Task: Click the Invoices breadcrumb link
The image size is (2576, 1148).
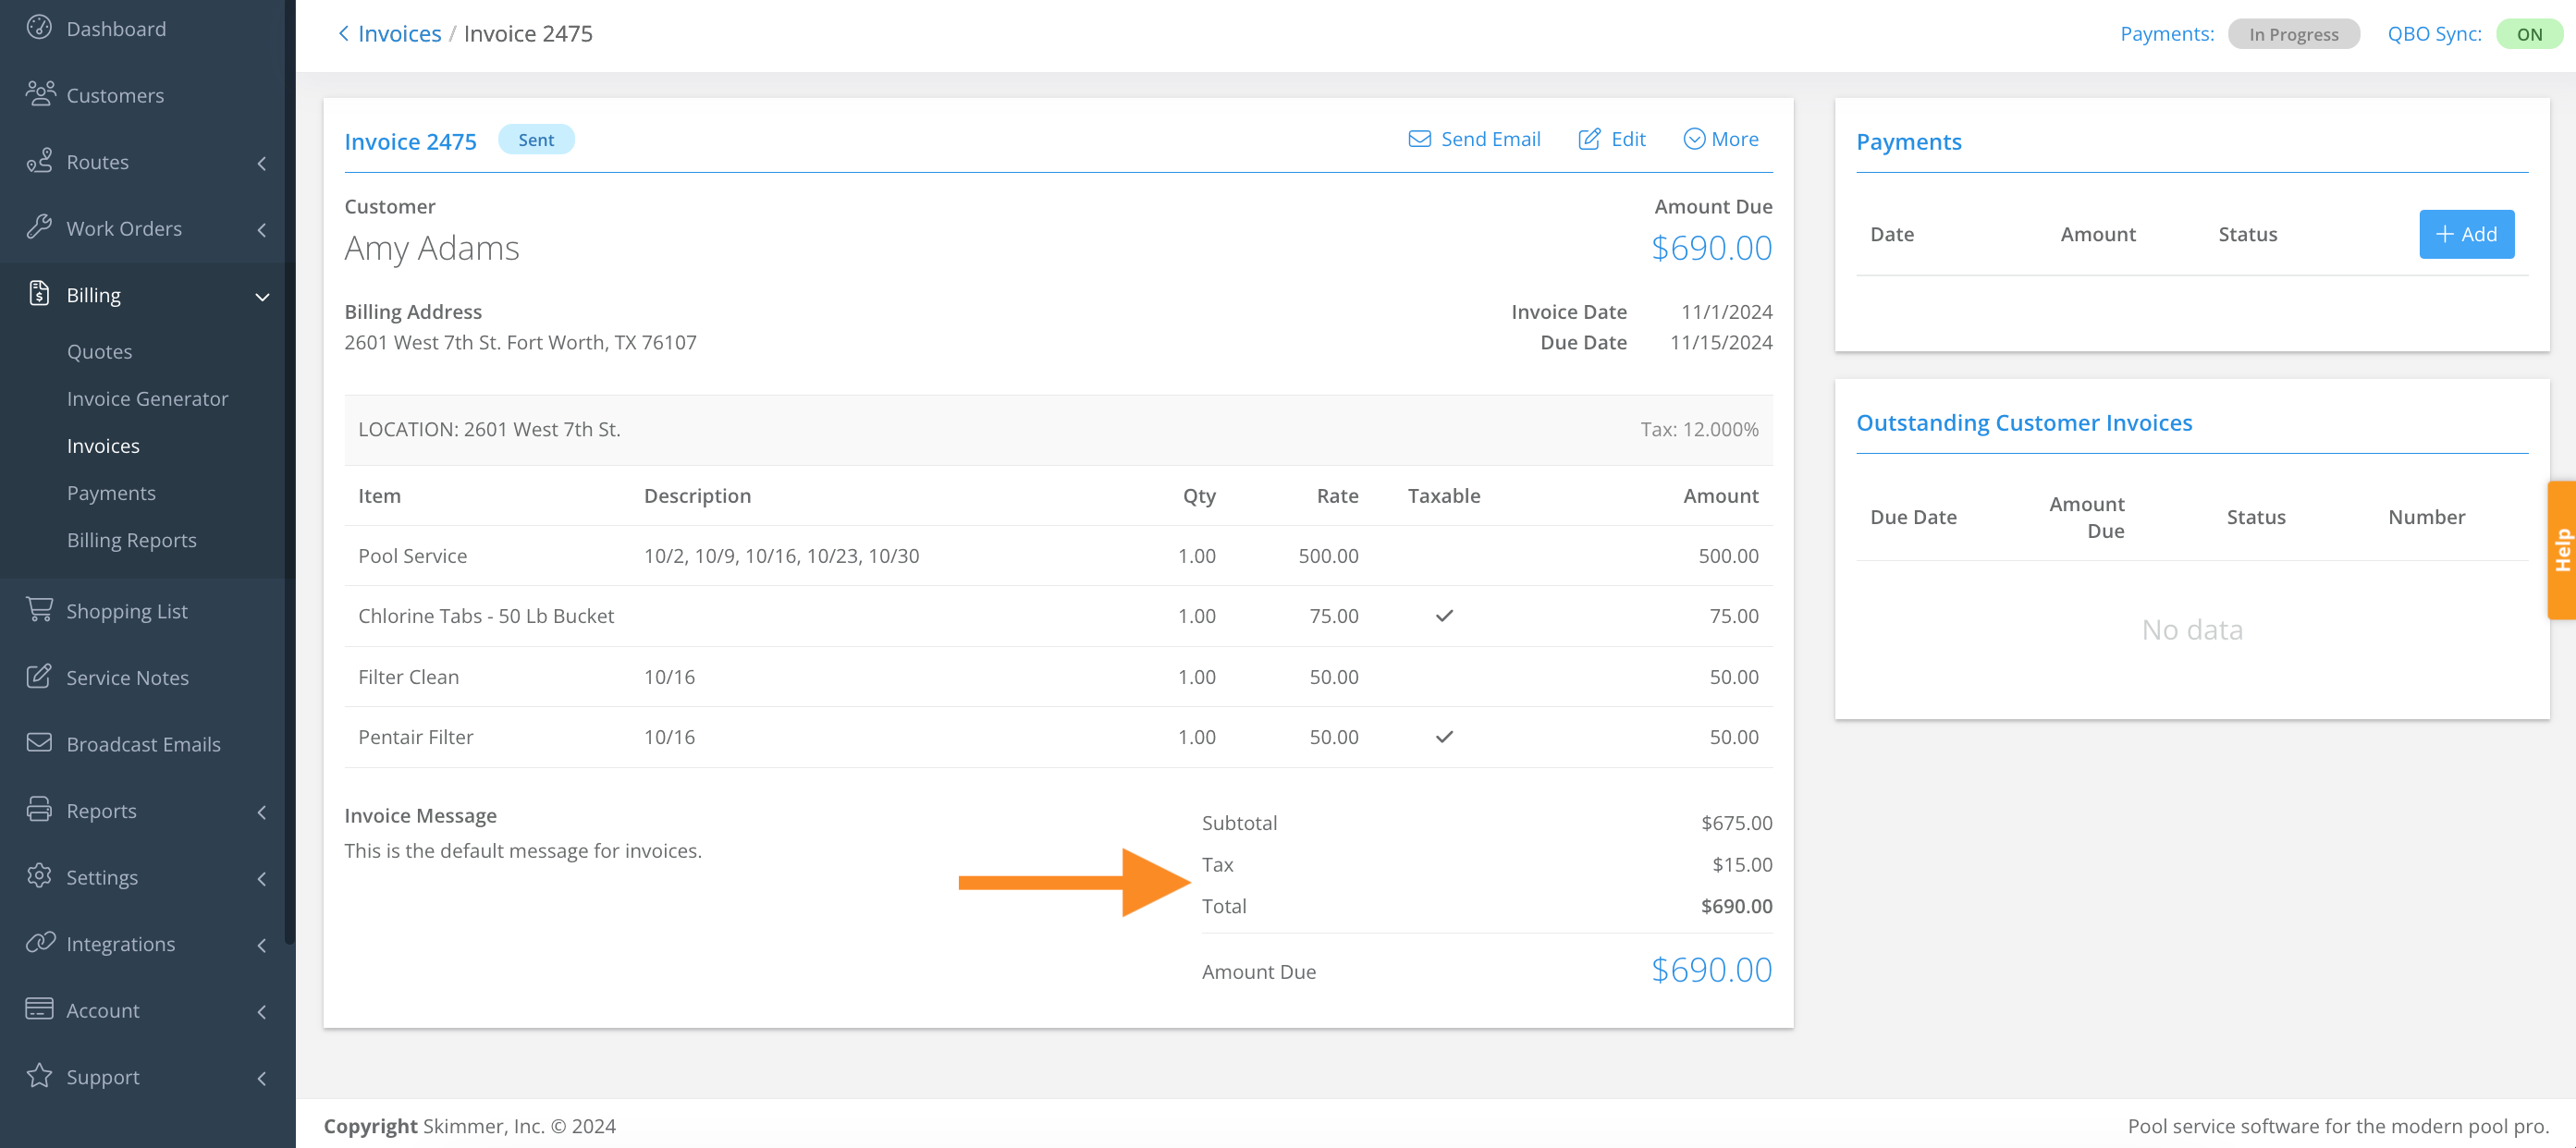Action: (x=399, y=34)
